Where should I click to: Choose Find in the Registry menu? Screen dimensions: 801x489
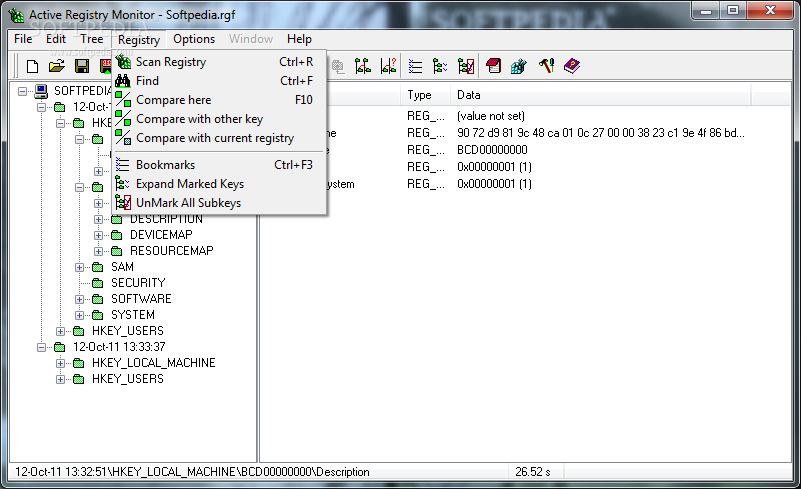[x=219, y=81]
